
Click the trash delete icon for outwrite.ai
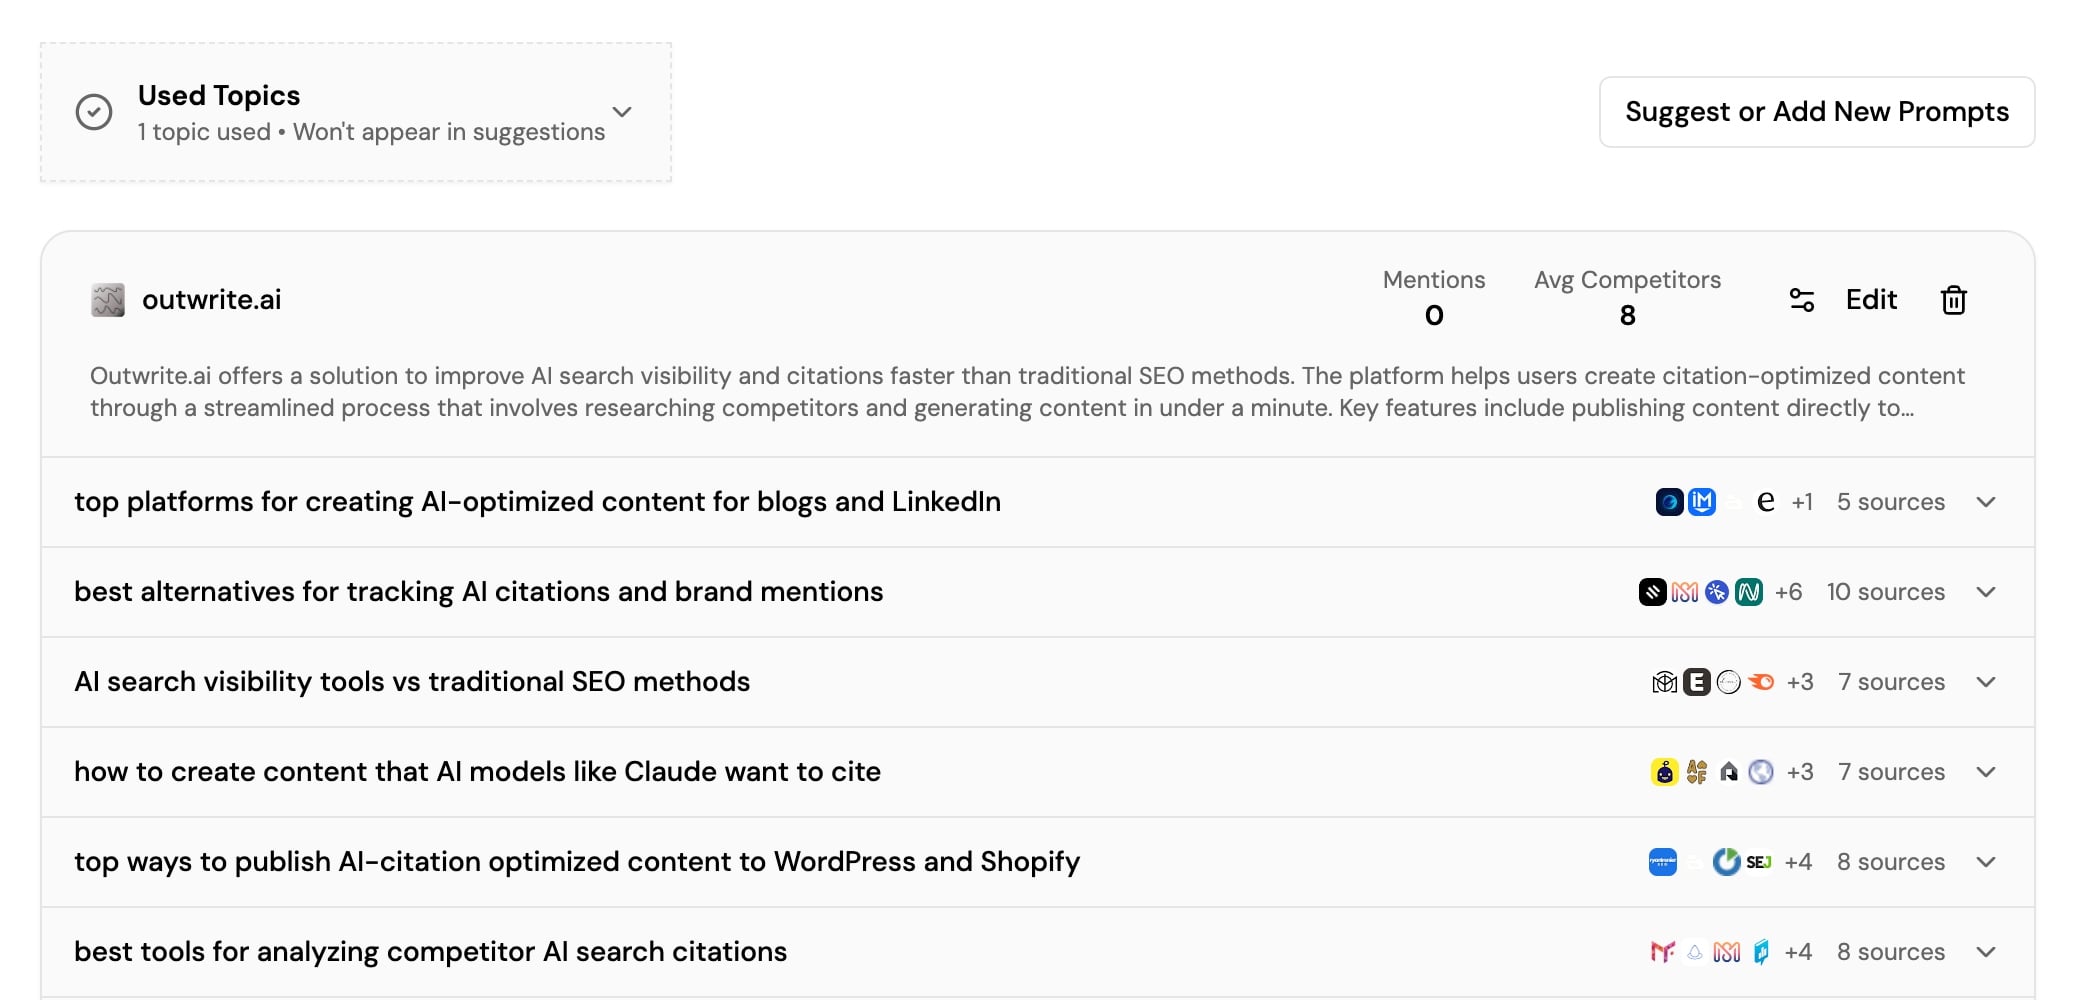[1953, 300]
